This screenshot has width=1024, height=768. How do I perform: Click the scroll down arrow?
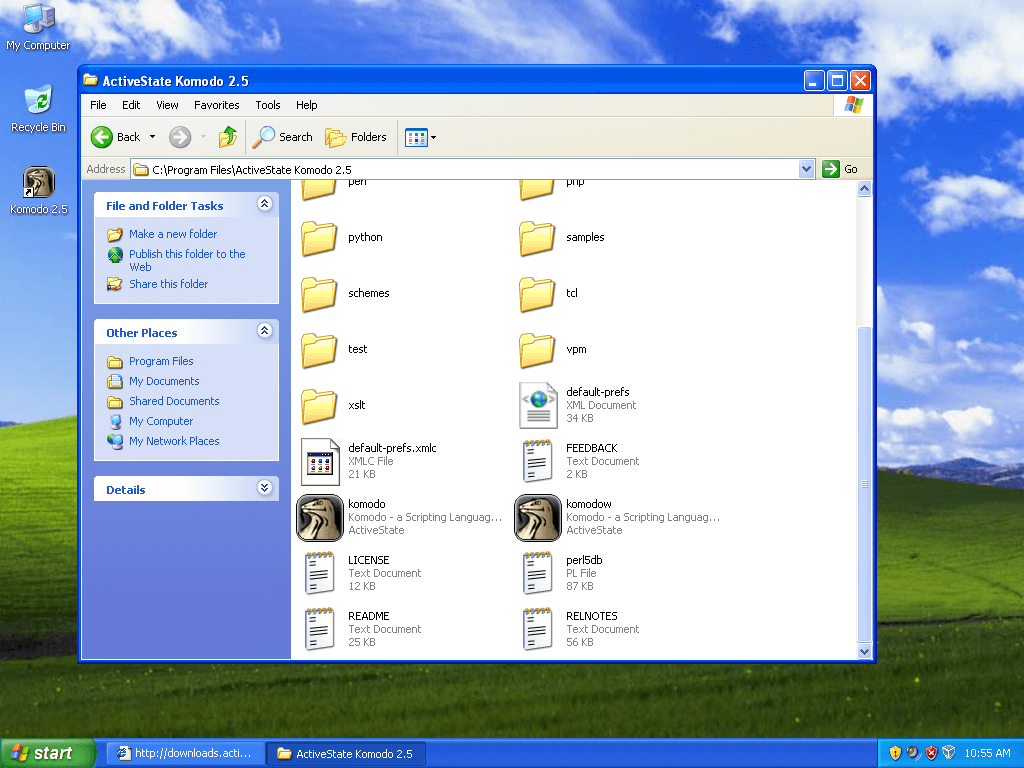(864, 651)
